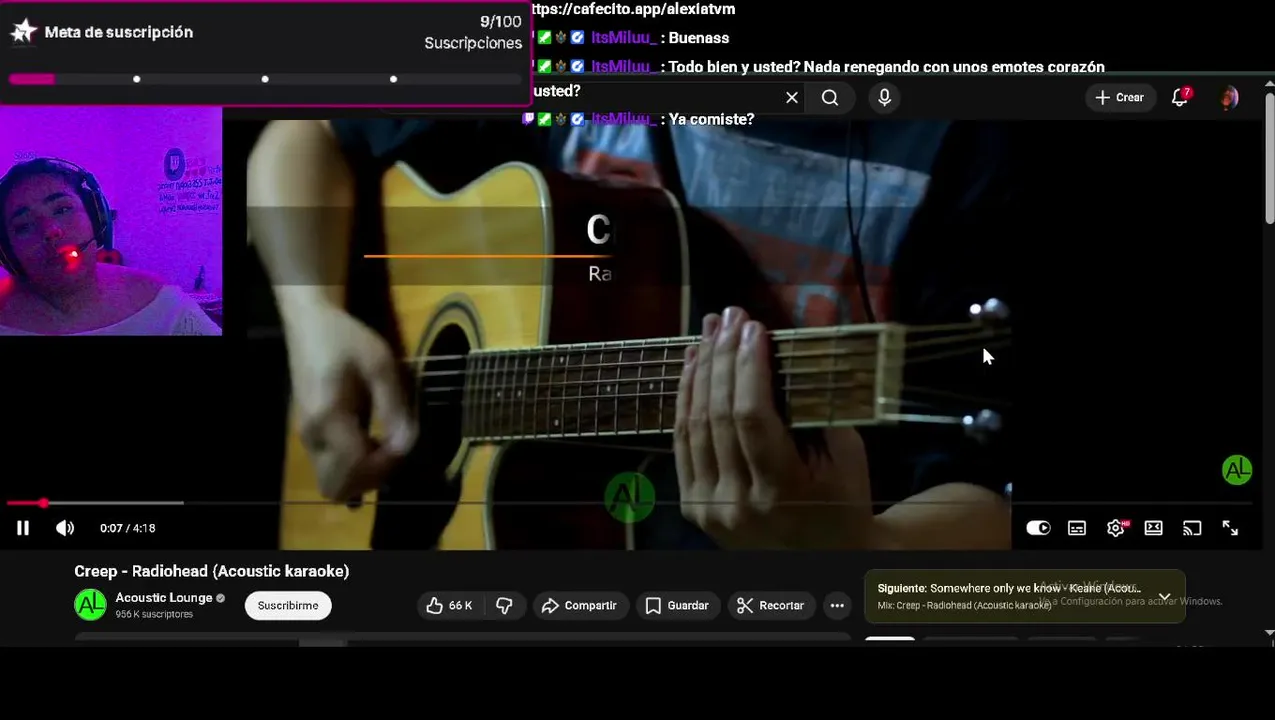Cast video to another screen
The height and width of the screenshot is (720, 1275).
click(x=1192, y=528)
